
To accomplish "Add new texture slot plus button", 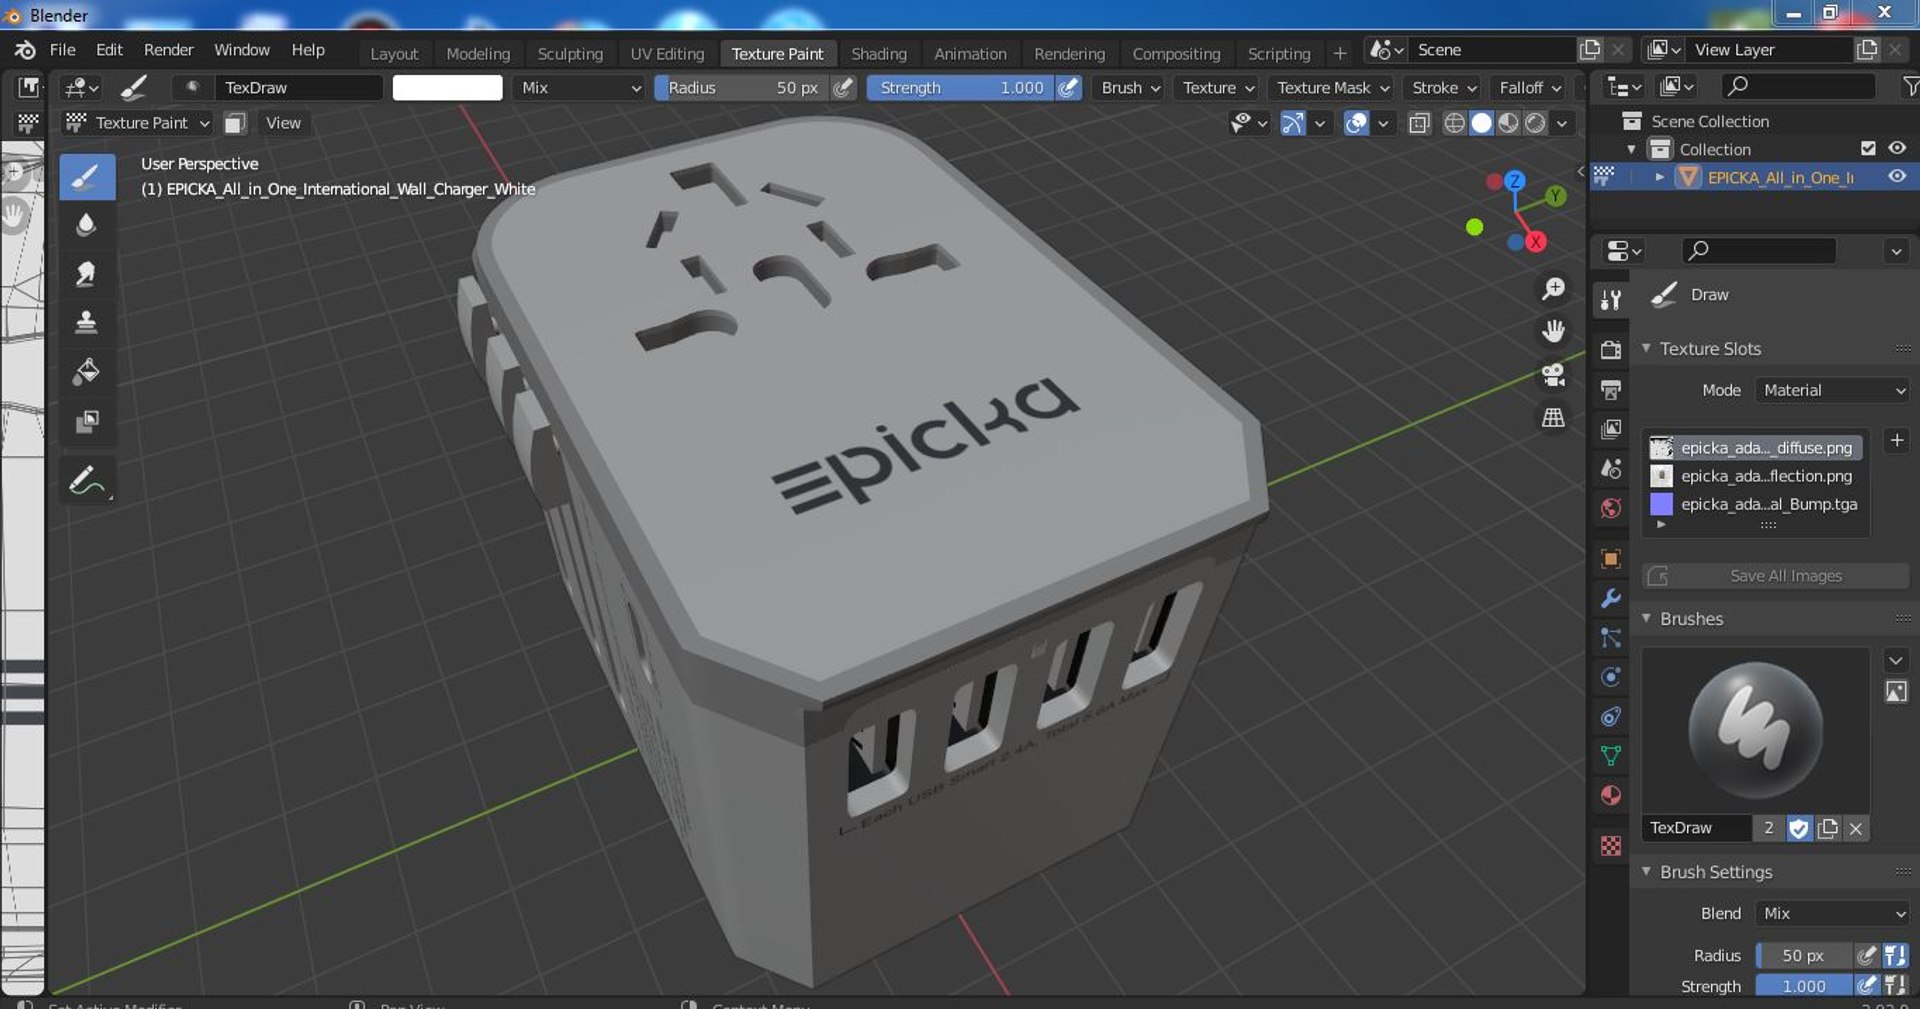I will (x=1896, y=440).
